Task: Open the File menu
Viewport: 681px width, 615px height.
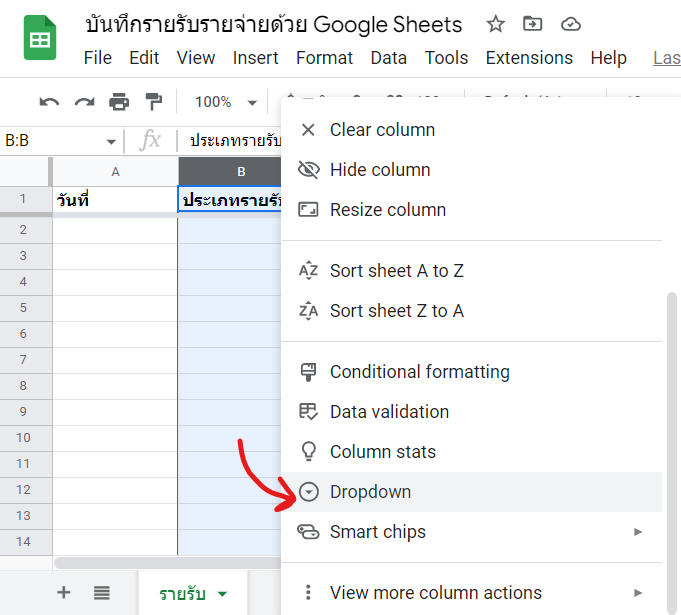Action: (x=98, y=58)
